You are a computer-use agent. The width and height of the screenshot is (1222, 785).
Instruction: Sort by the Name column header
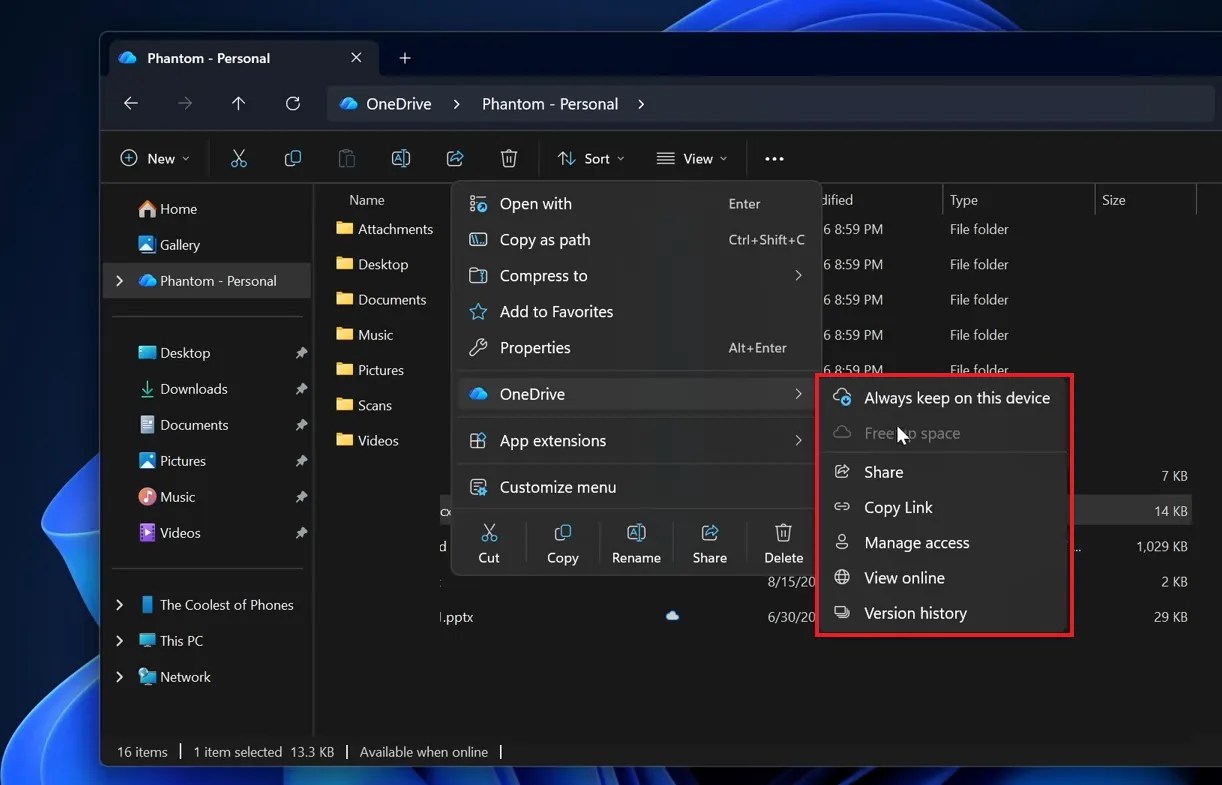[x=367, y=200]
